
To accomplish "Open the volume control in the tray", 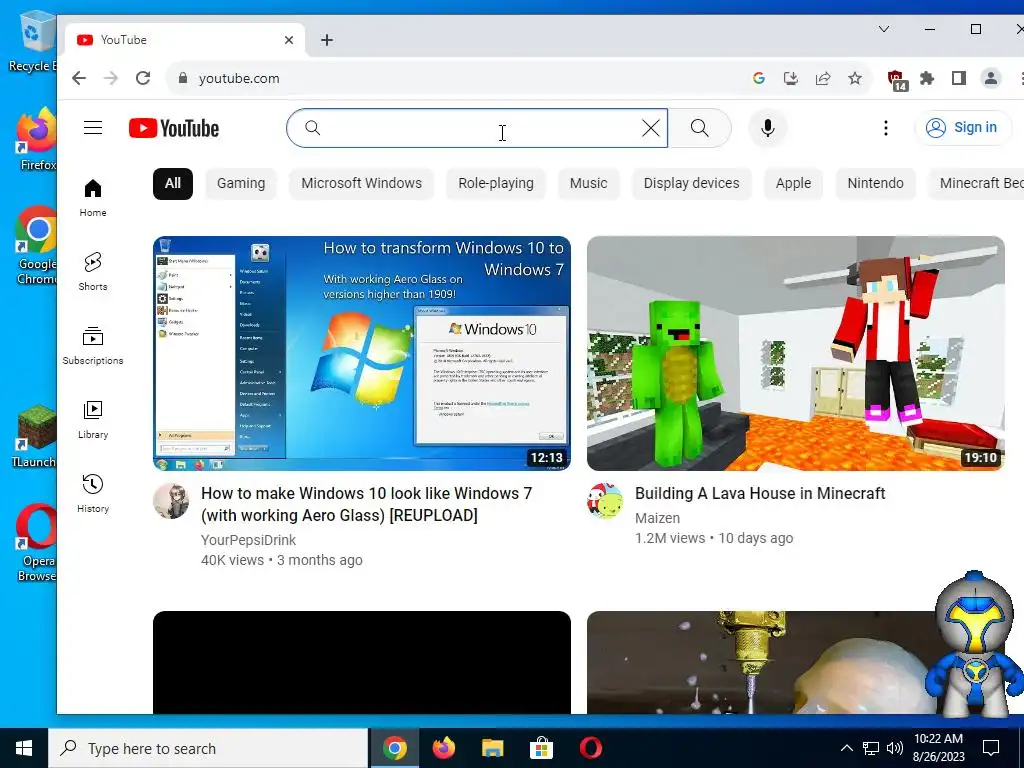I will (x=895, y=748).
